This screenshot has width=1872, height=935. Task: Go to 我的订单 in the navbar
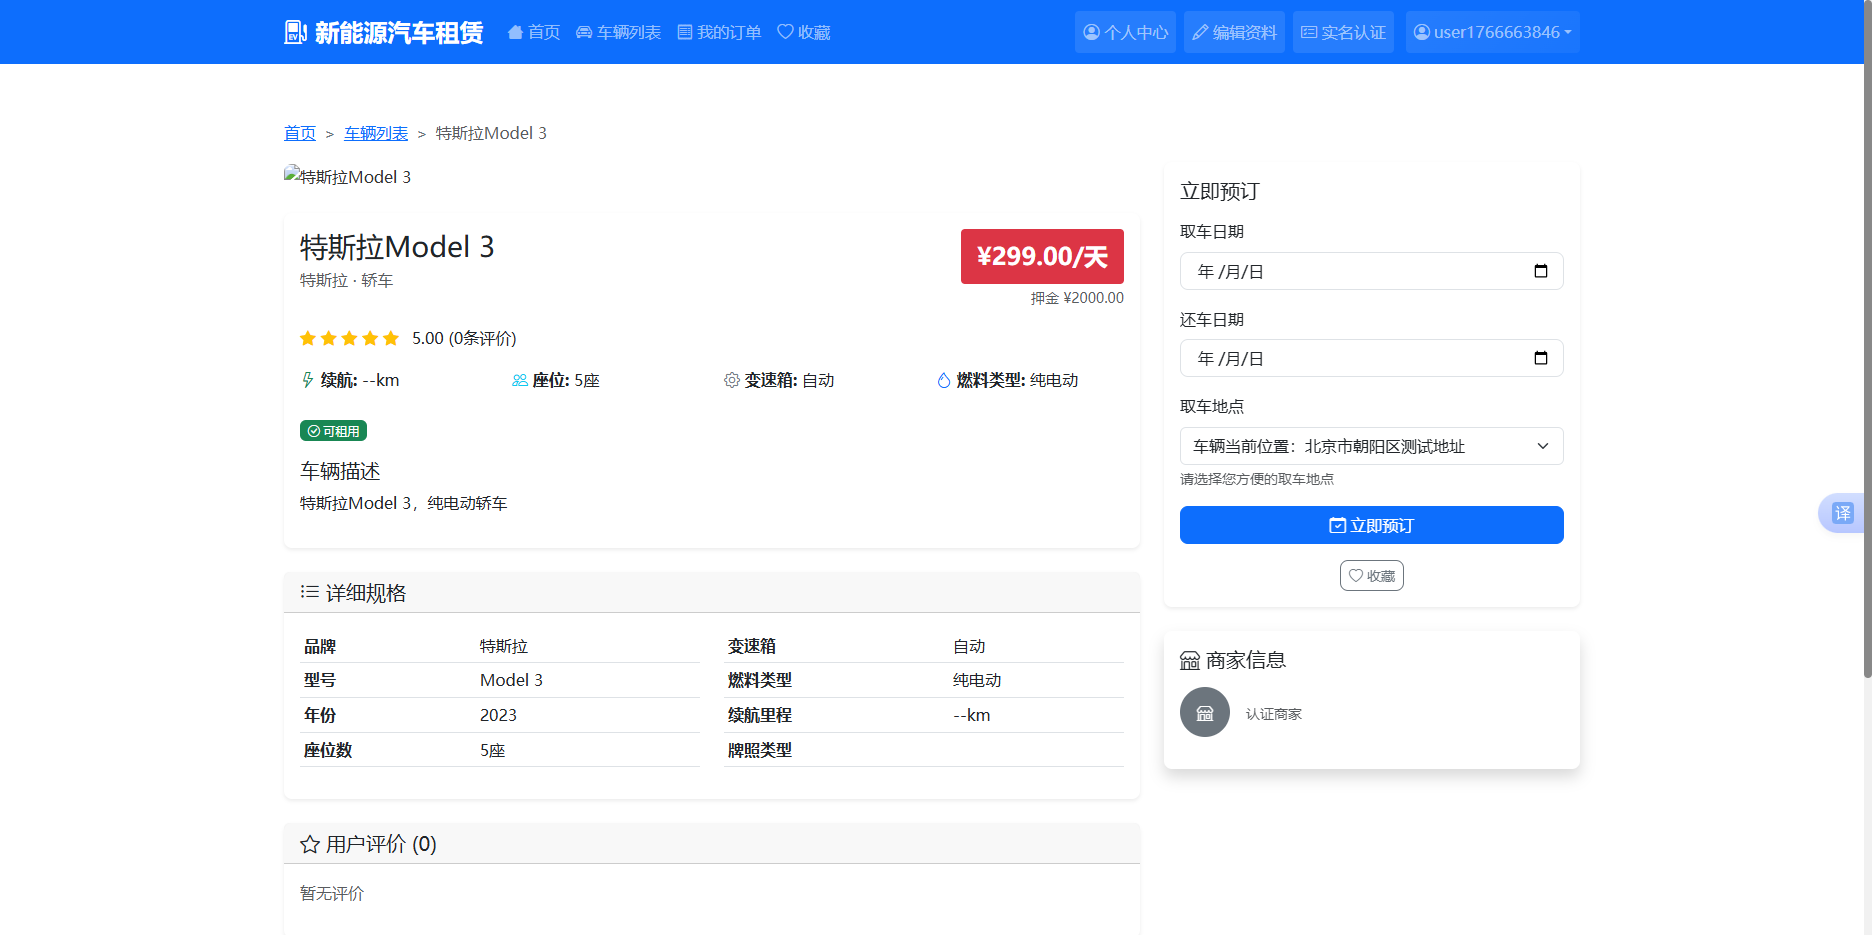(719, 32)
